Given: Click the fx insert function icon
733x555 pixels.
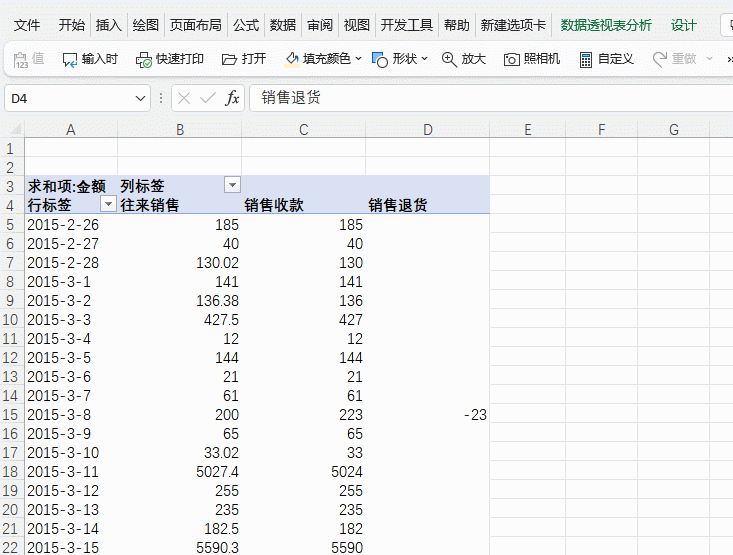Looking at the screenshot, I should point(232,98).
